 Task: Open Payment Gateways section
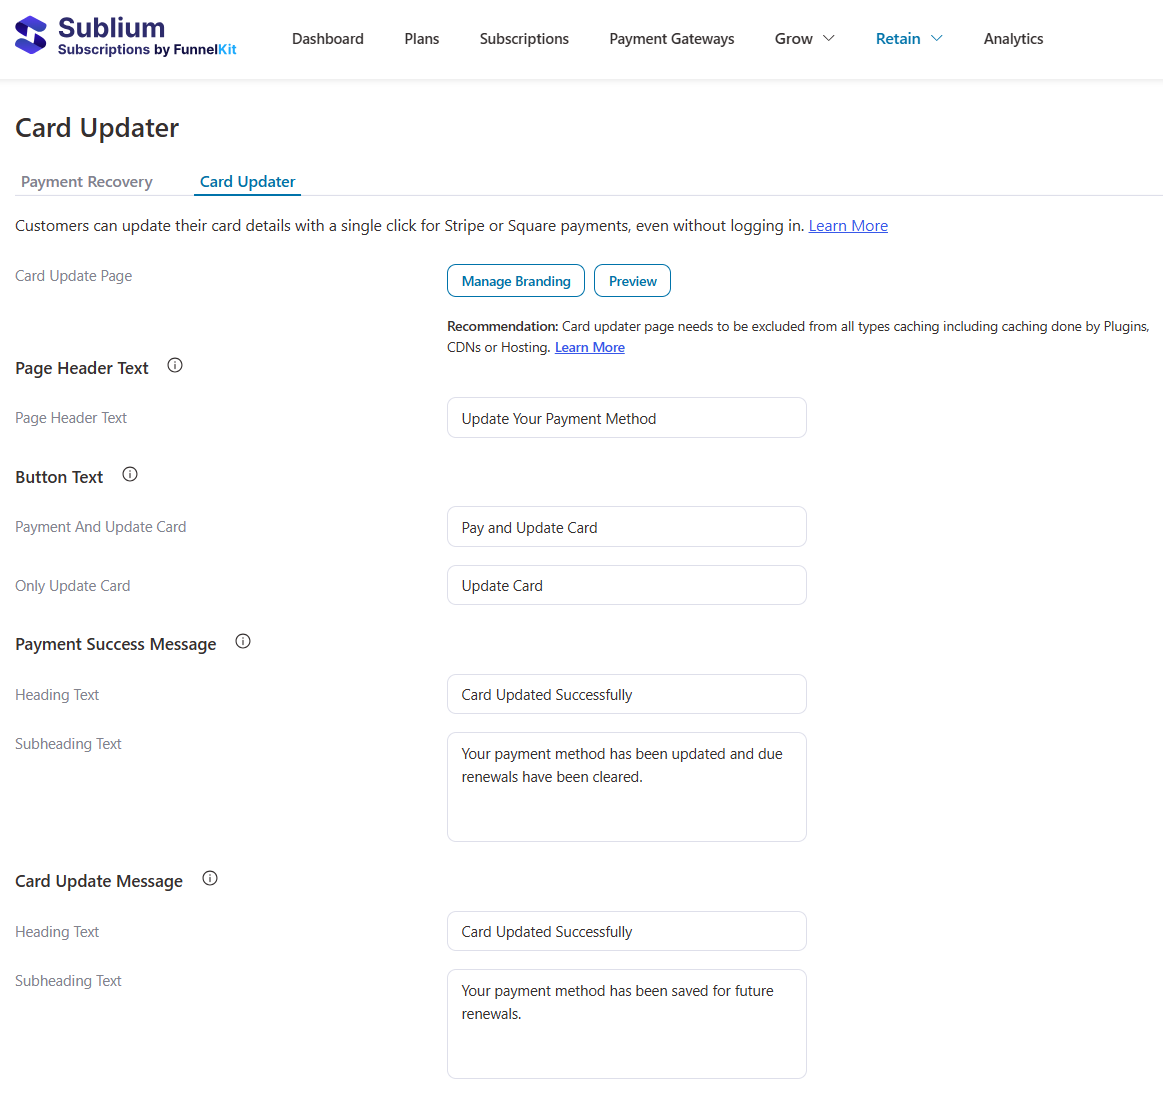pyautogui.click(x=671, y=39)
